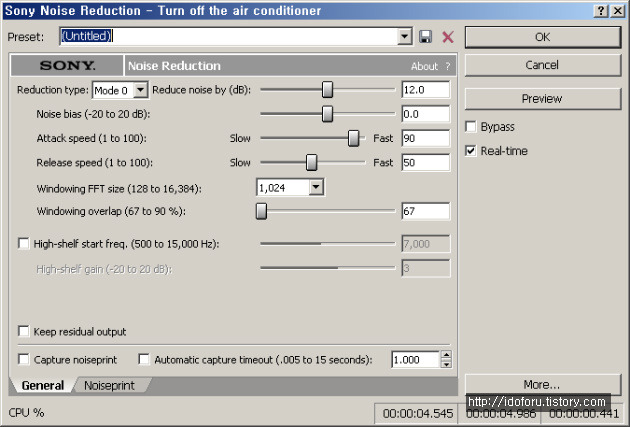Click the Reduce noise by slider handle
This screenshot has width=630, height=427.
click(x=327, y=90)
